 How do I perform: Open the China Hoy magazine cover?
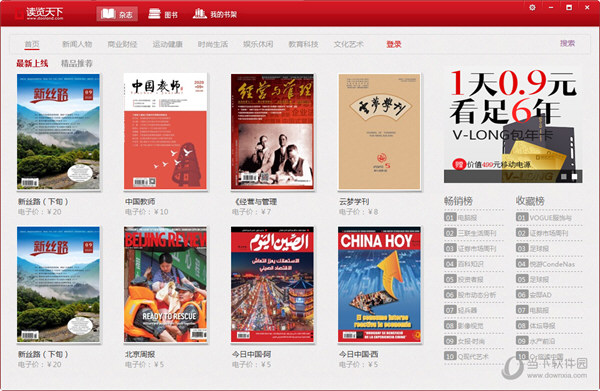point(379,284)
